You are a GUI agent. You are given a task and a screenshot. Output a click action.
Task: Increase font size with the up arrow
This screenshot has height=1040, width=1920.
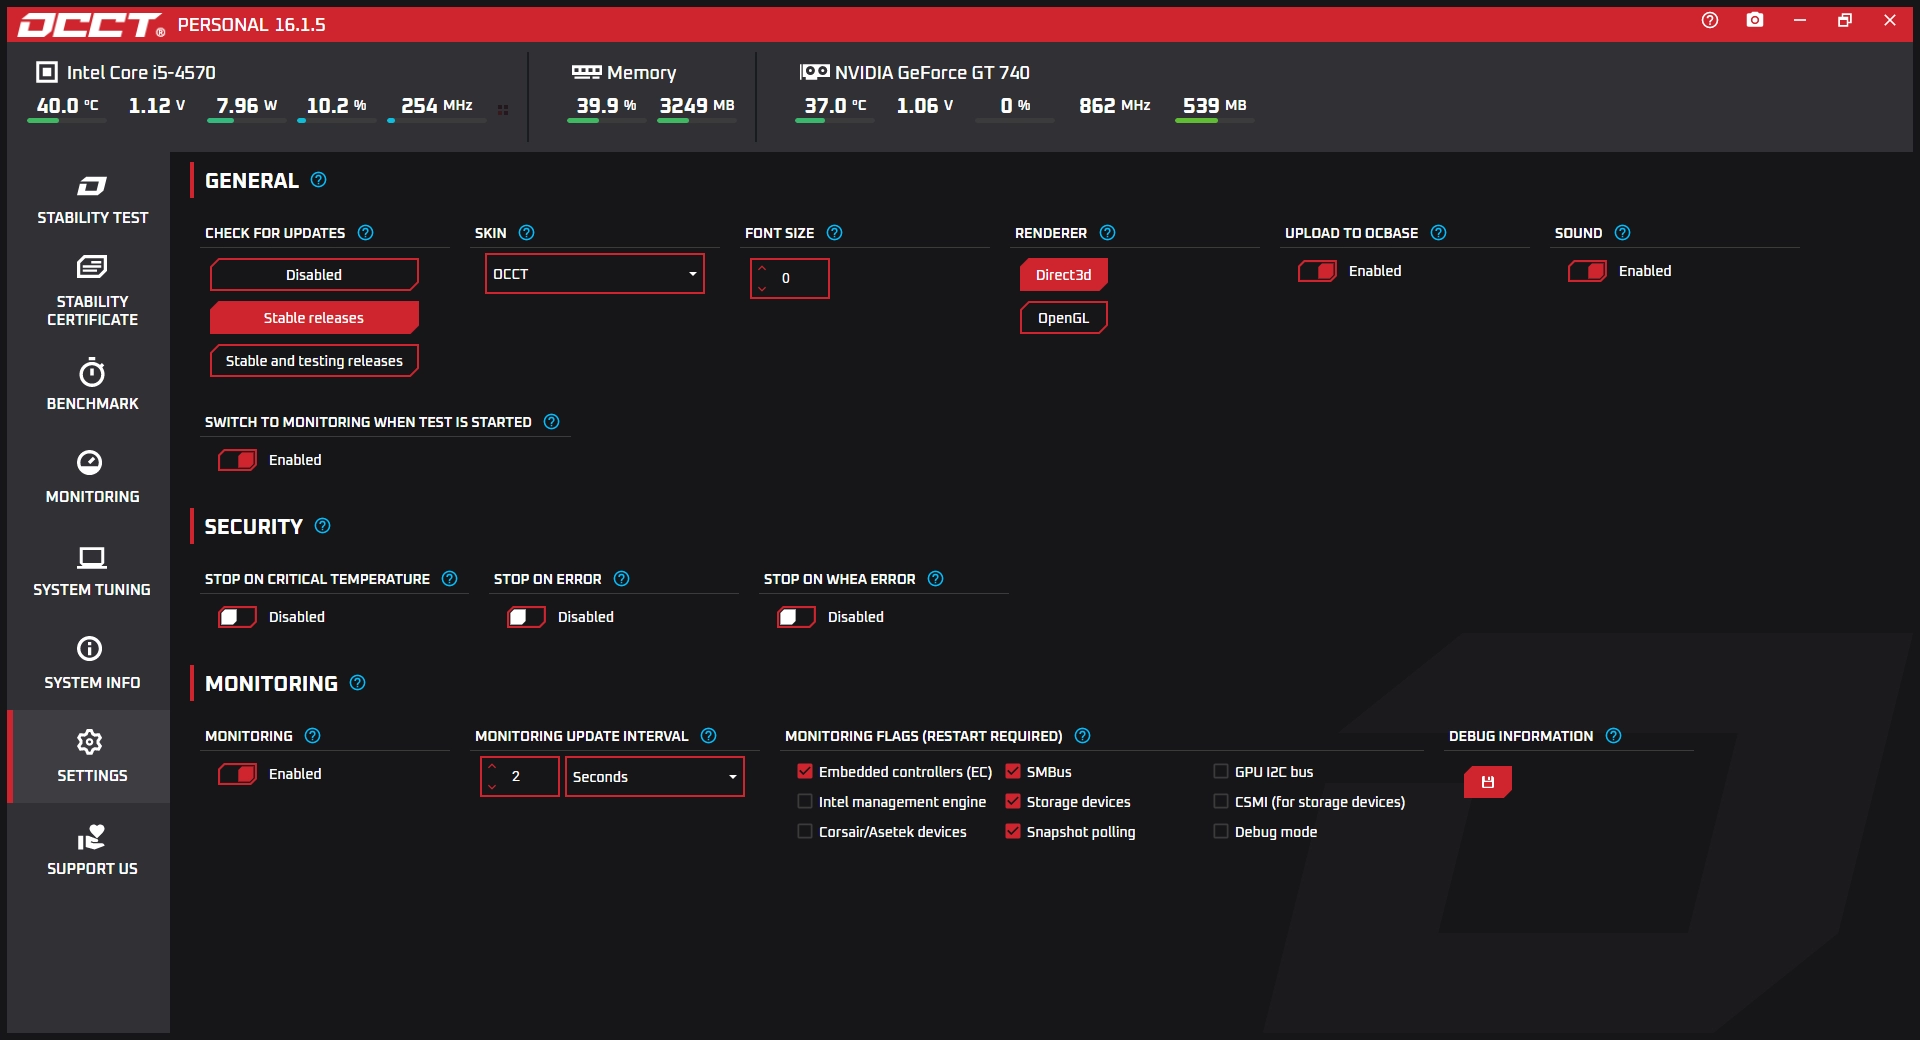point(762,268)
